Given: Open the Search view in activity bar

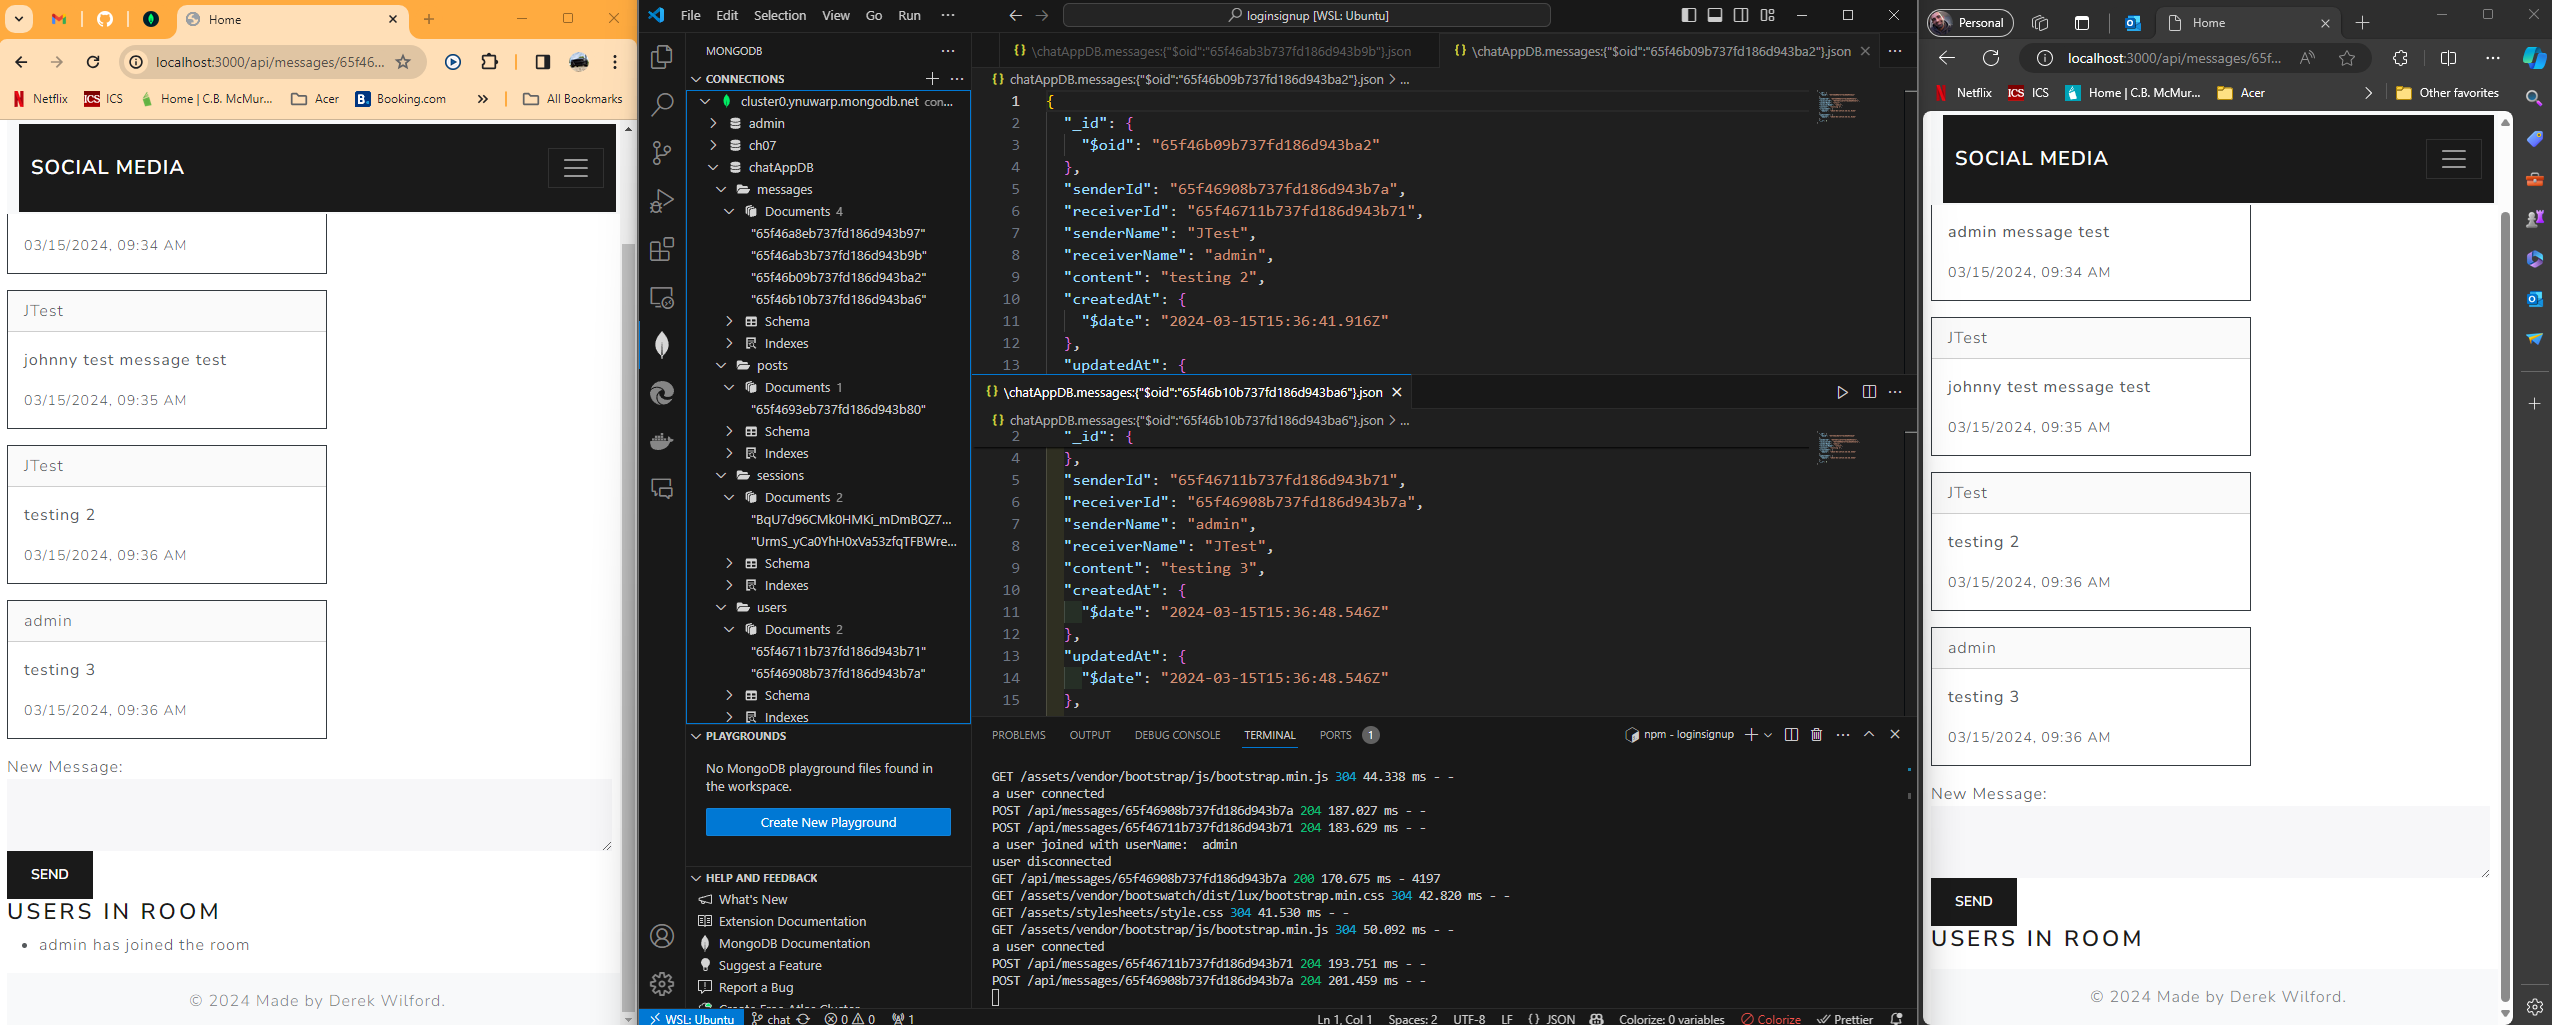Looking at the screenshot, I should (661, 105).
